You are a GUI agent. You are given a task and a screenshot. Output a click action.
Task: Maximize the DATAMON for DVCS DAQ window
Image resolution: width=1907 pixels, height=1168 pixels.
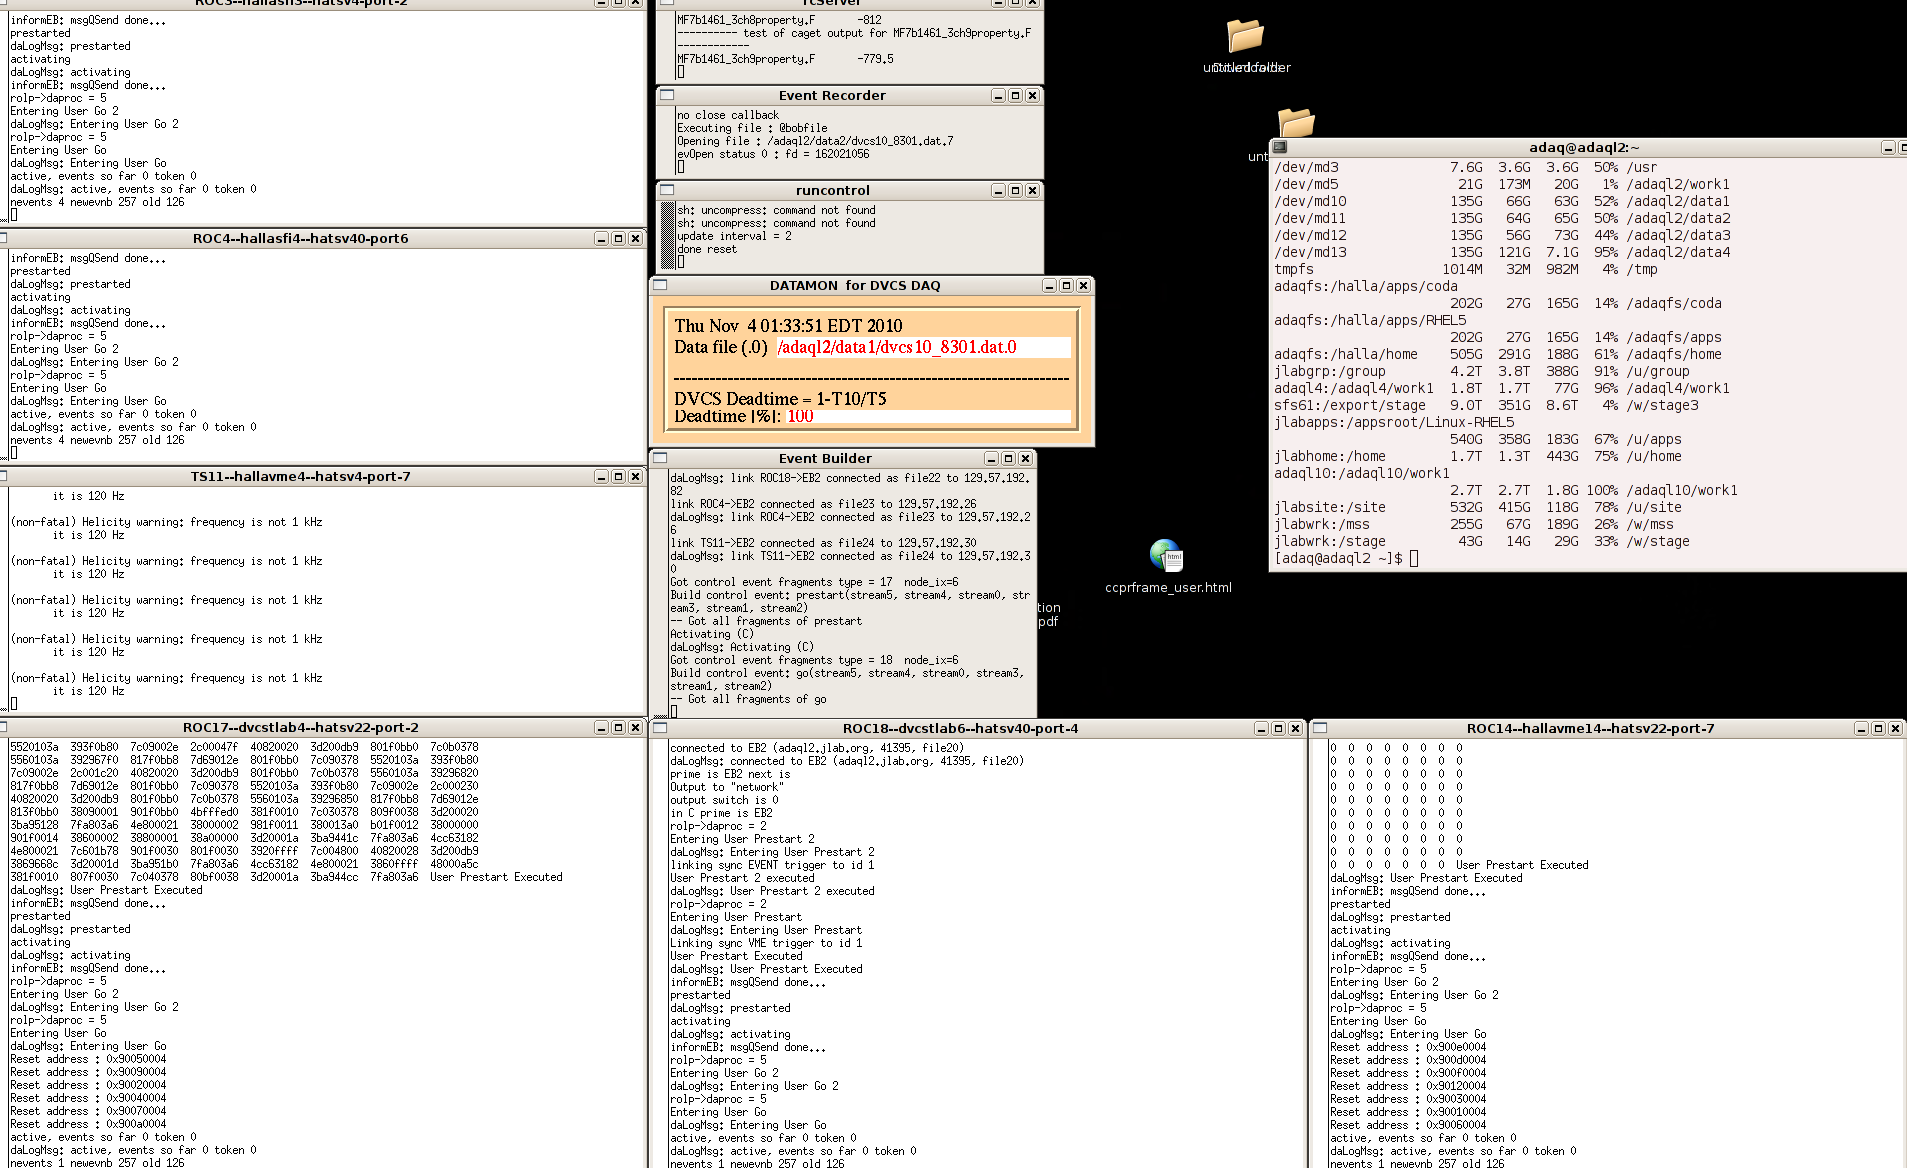click(x=1066, y=285)
